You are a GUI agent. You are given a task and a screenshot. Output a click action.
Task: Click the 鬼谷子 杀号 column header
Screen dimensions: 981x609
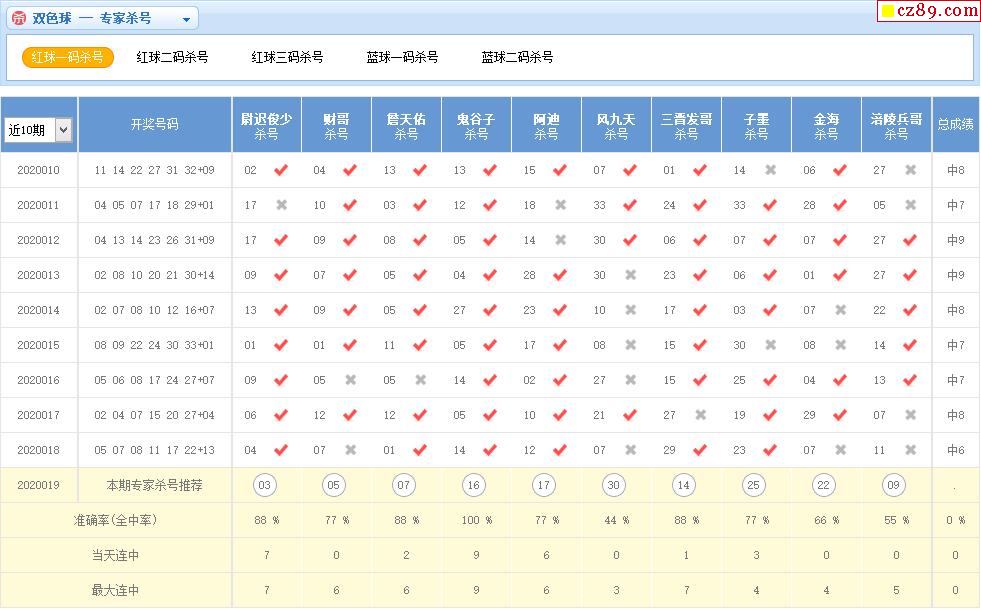pos(476,125)
